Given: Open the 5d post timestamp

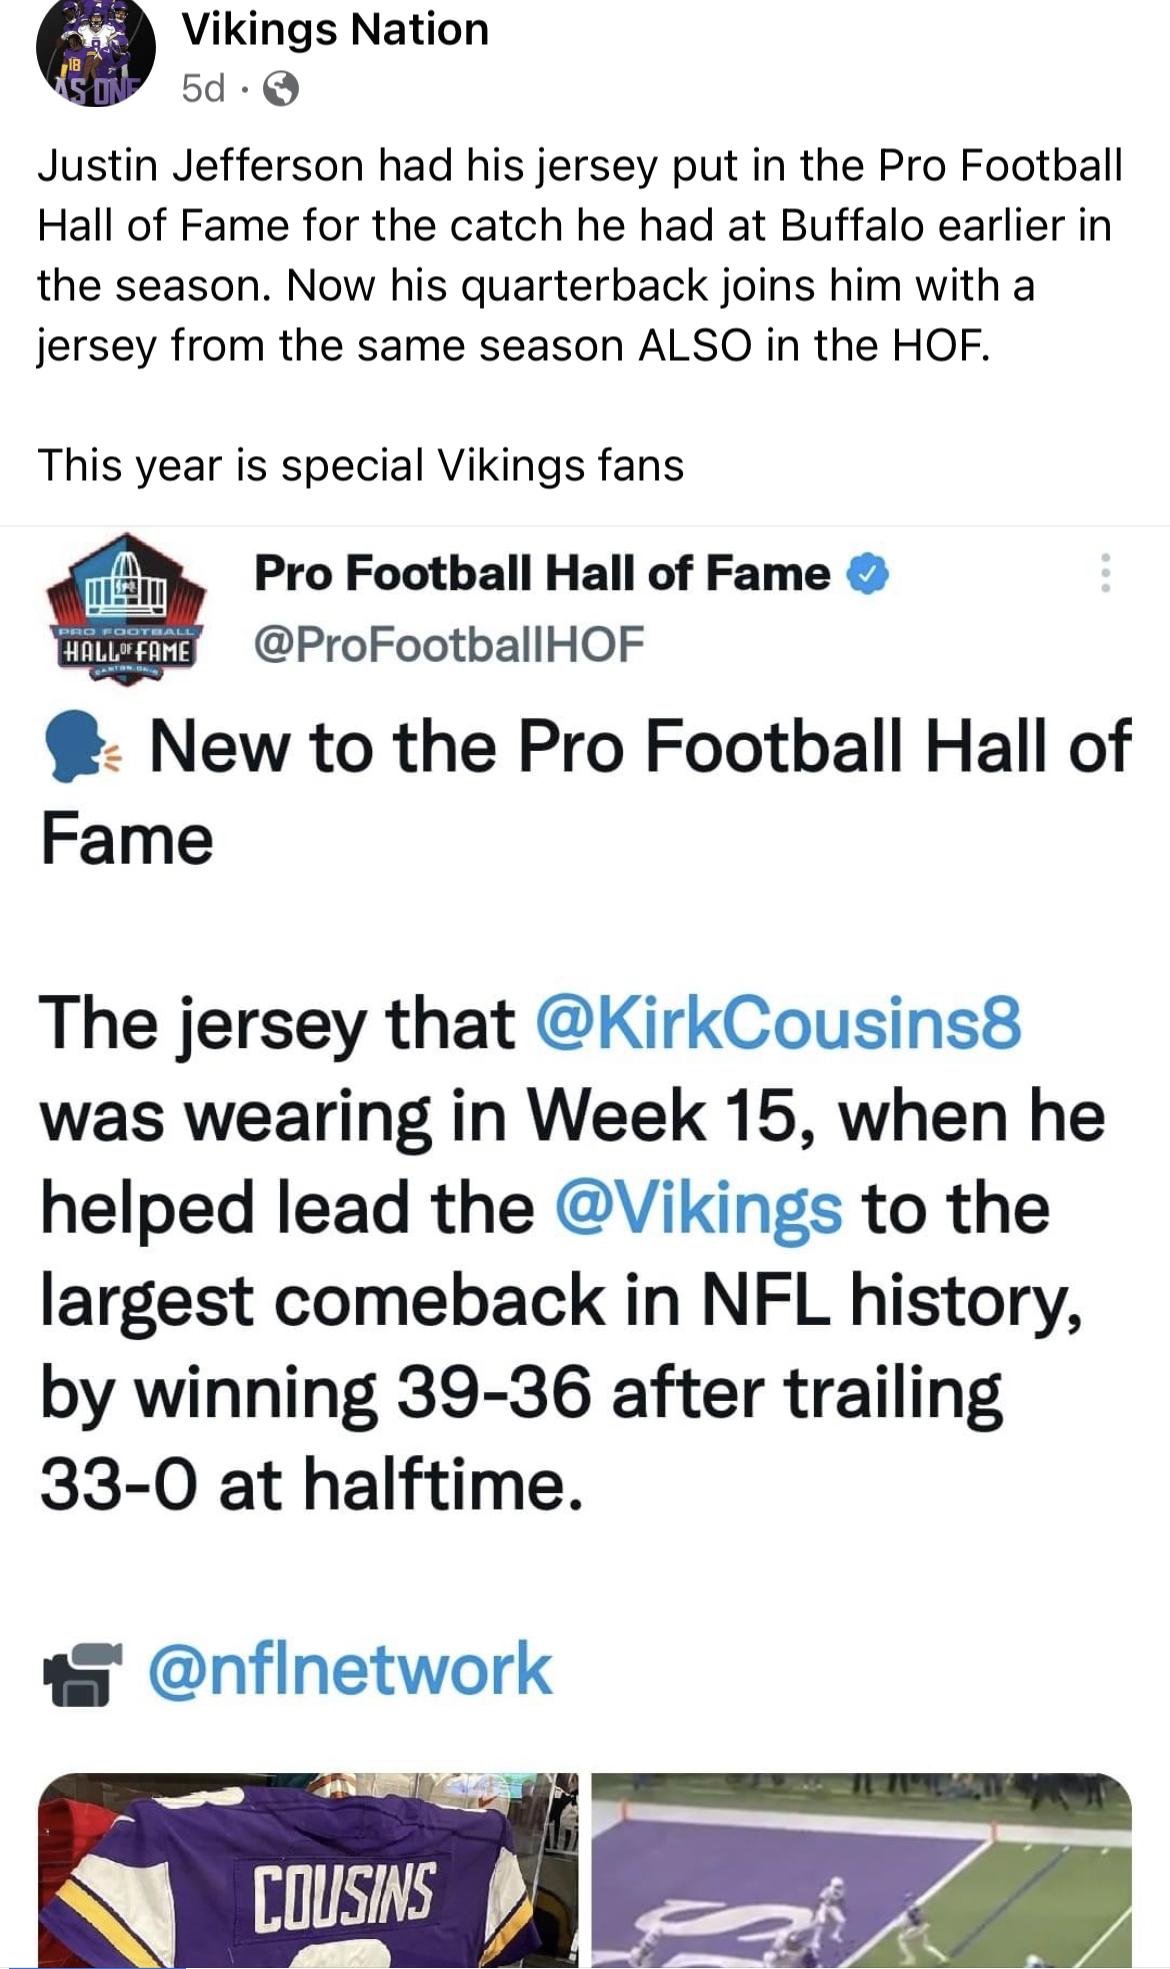Looking at the screenshot, I should 203,89.
